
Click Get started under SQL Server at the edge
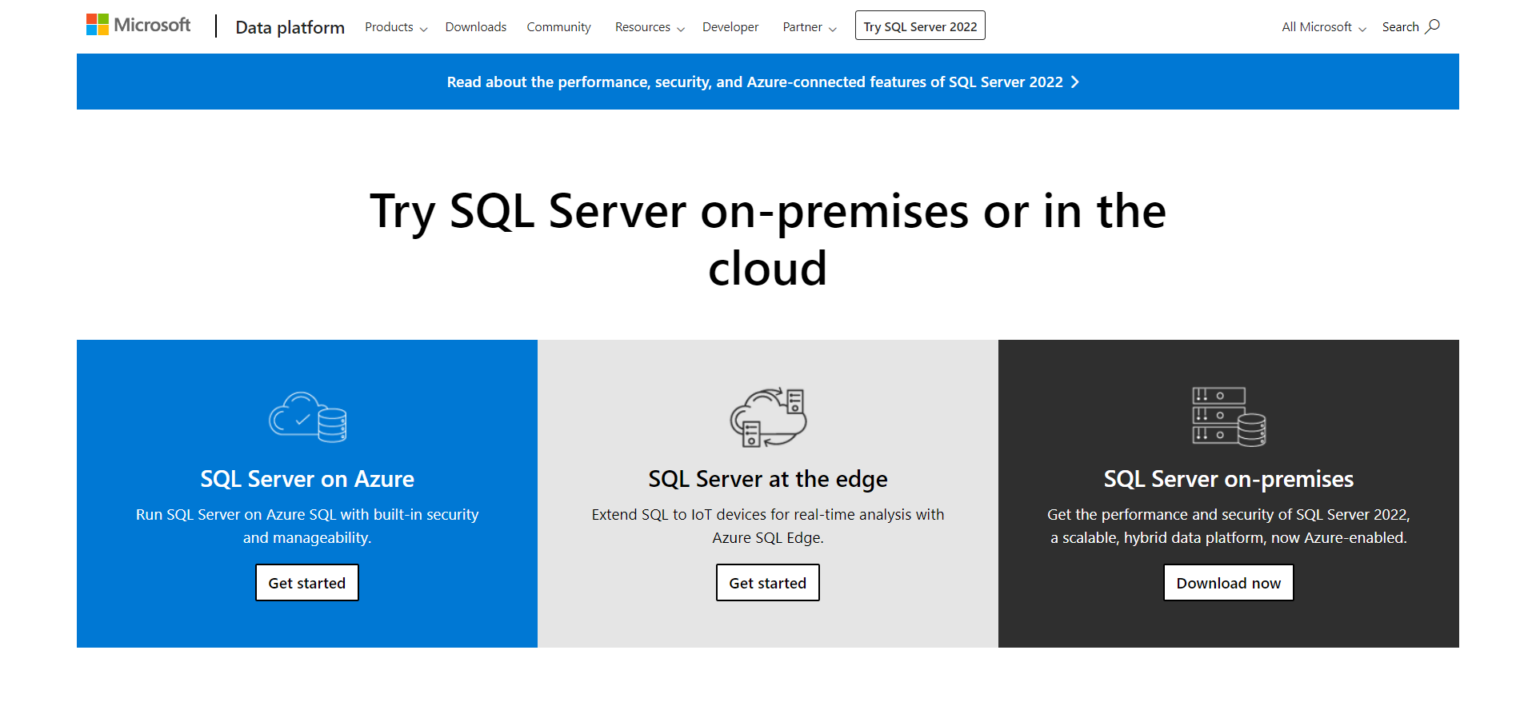[x=767, y=582]
